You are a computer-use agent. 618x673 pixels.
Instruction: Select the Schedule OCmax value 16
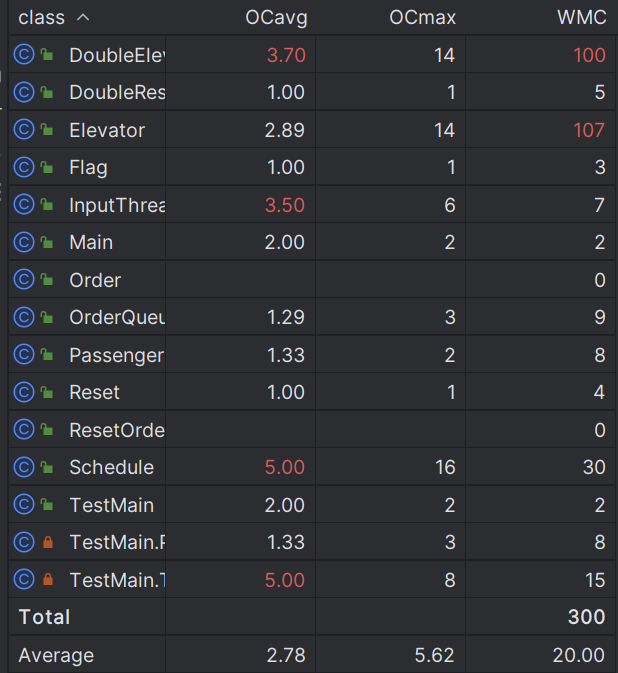445,467
